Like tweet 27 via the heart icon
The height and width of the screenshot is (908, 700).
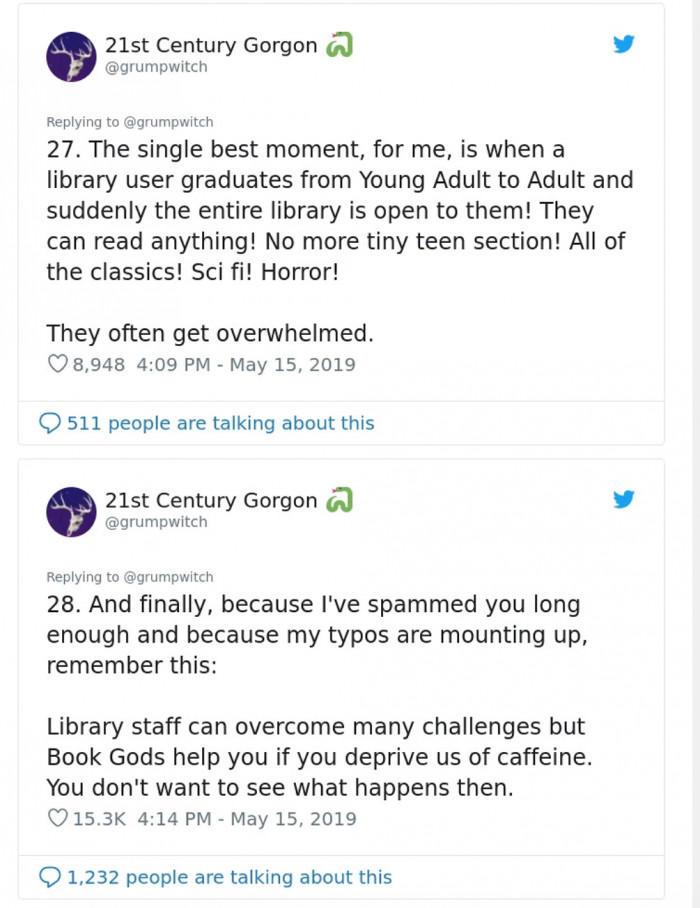point(57,364)
